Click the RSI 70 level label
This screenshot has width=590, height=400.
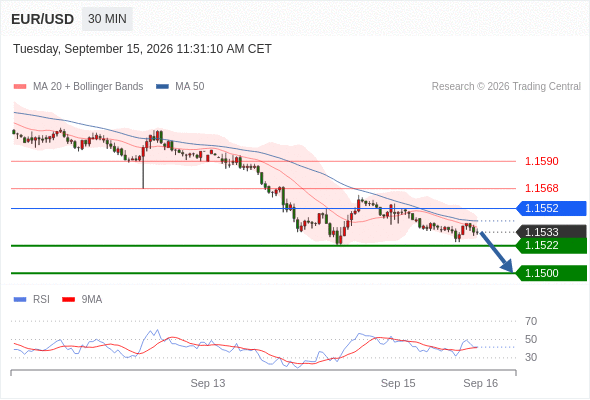[x=531, y=321]
